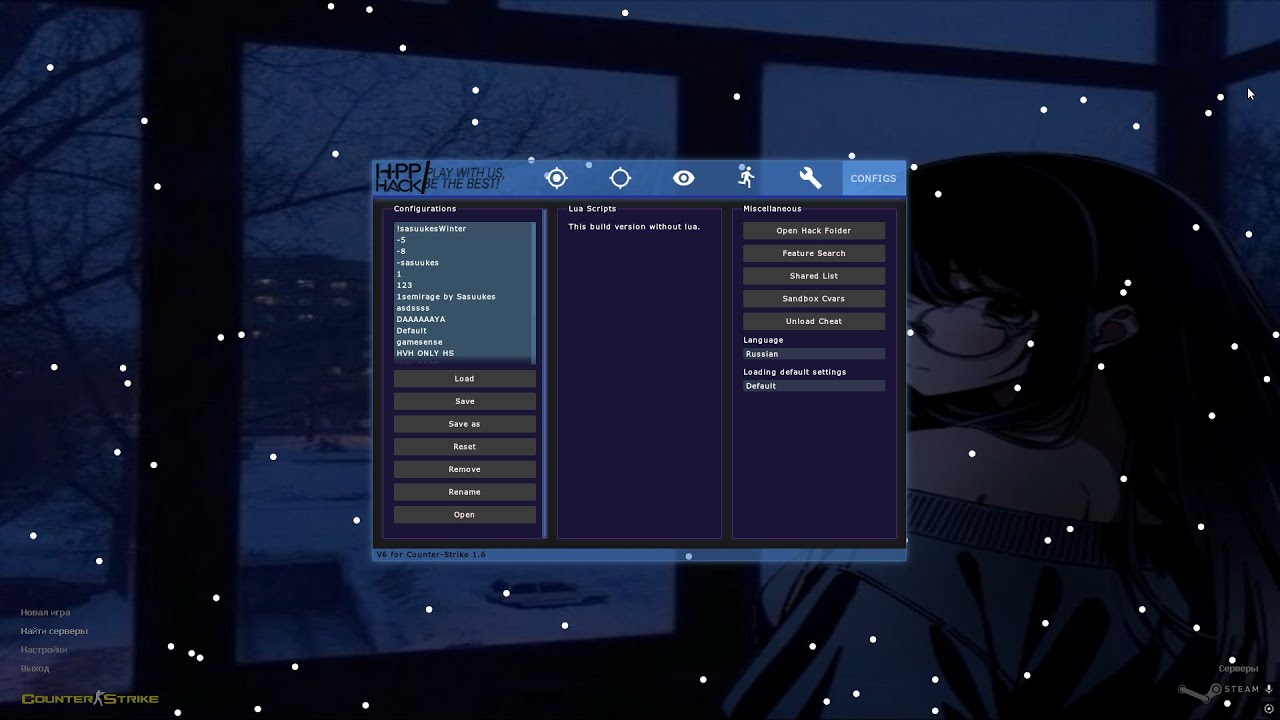Click the circular target icon below microphone
The height and width of the screenshot is (720, 1280).
tap(1268, 708)
